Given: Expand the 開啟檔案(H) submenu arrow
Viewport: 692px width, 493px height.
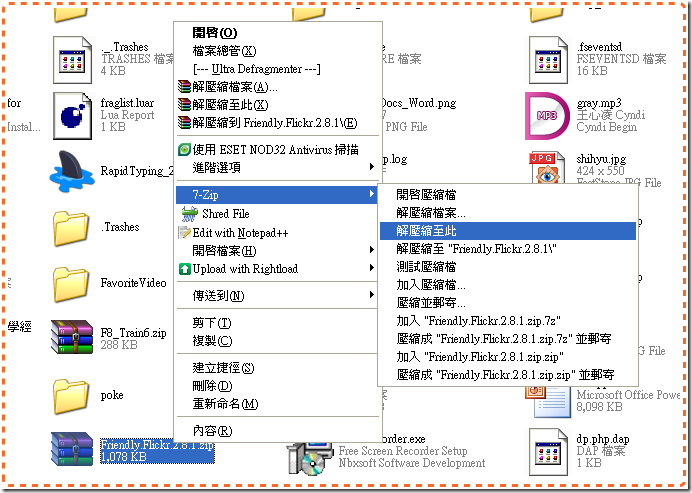Looking at the screenshot, I should (372, 250).
